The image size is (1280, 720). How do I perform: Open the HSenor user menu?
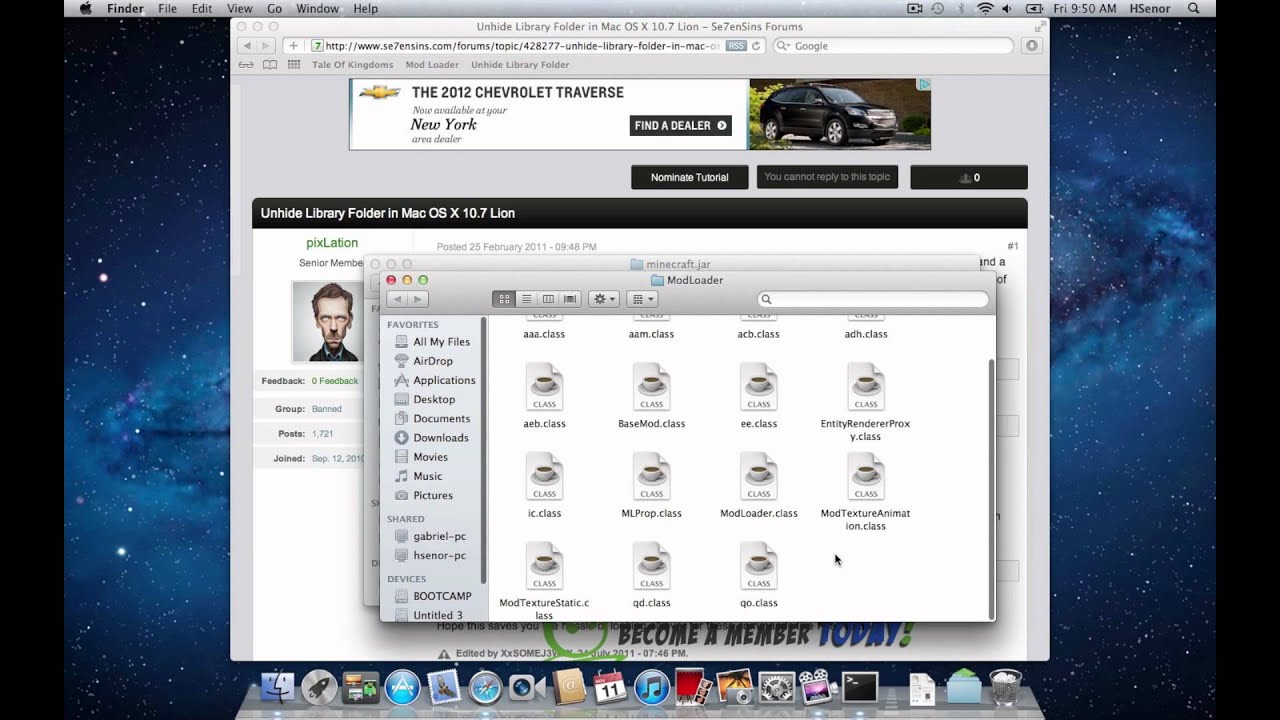(x=1150, y=8)
